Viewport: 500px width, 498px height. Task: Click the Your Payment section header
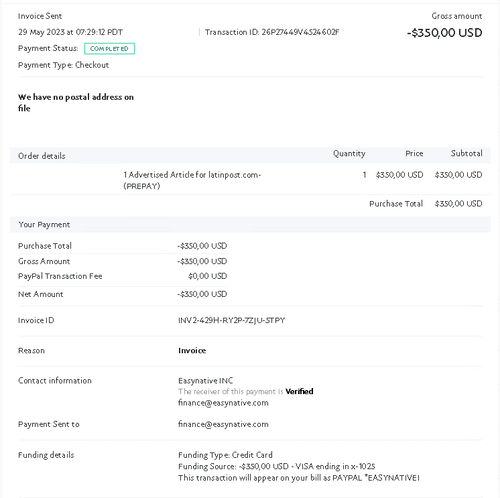44,224
